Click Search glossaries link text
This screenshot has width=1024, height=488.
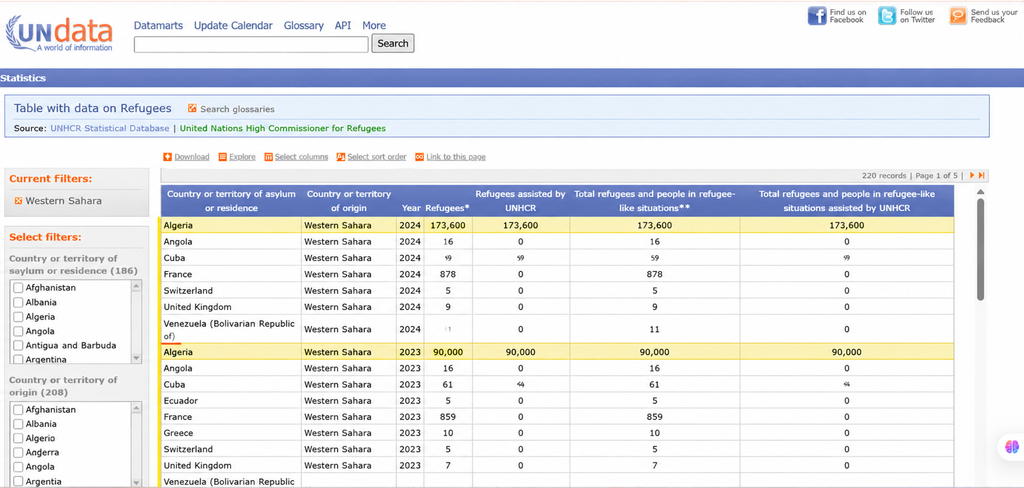(x=237, y=109)
